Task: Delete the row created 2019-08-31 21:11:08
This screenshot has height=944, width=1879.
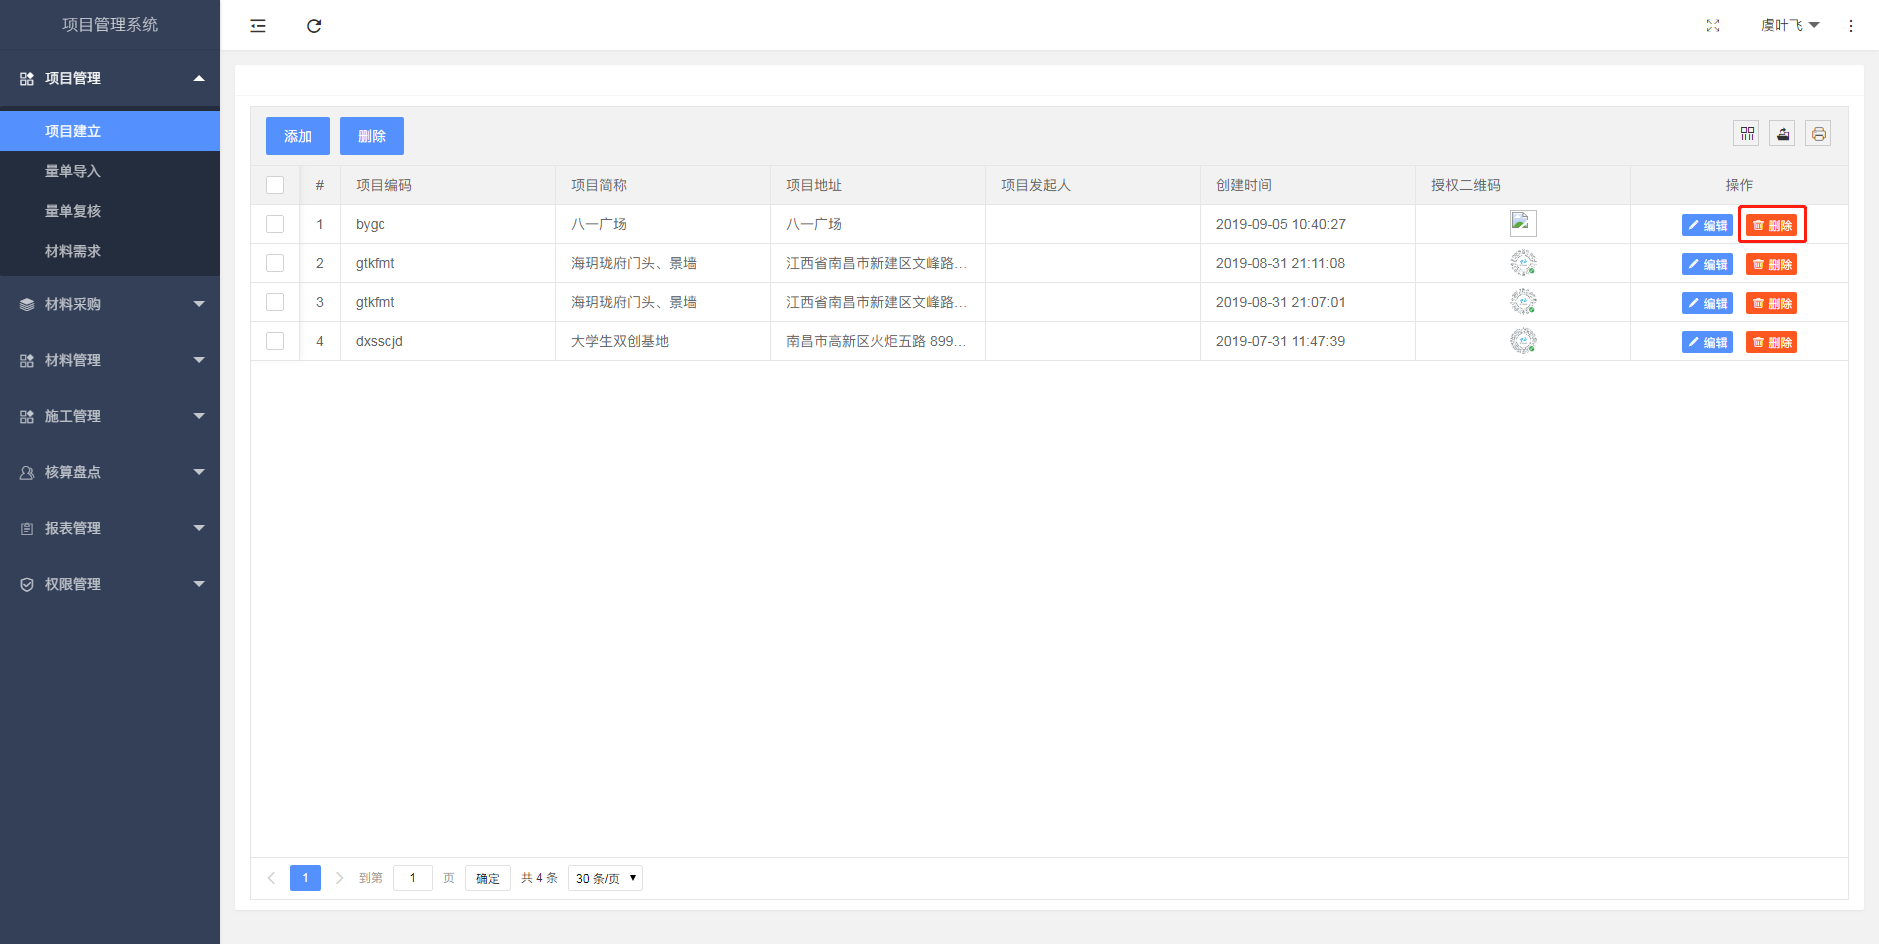Action: (1771, 264)
